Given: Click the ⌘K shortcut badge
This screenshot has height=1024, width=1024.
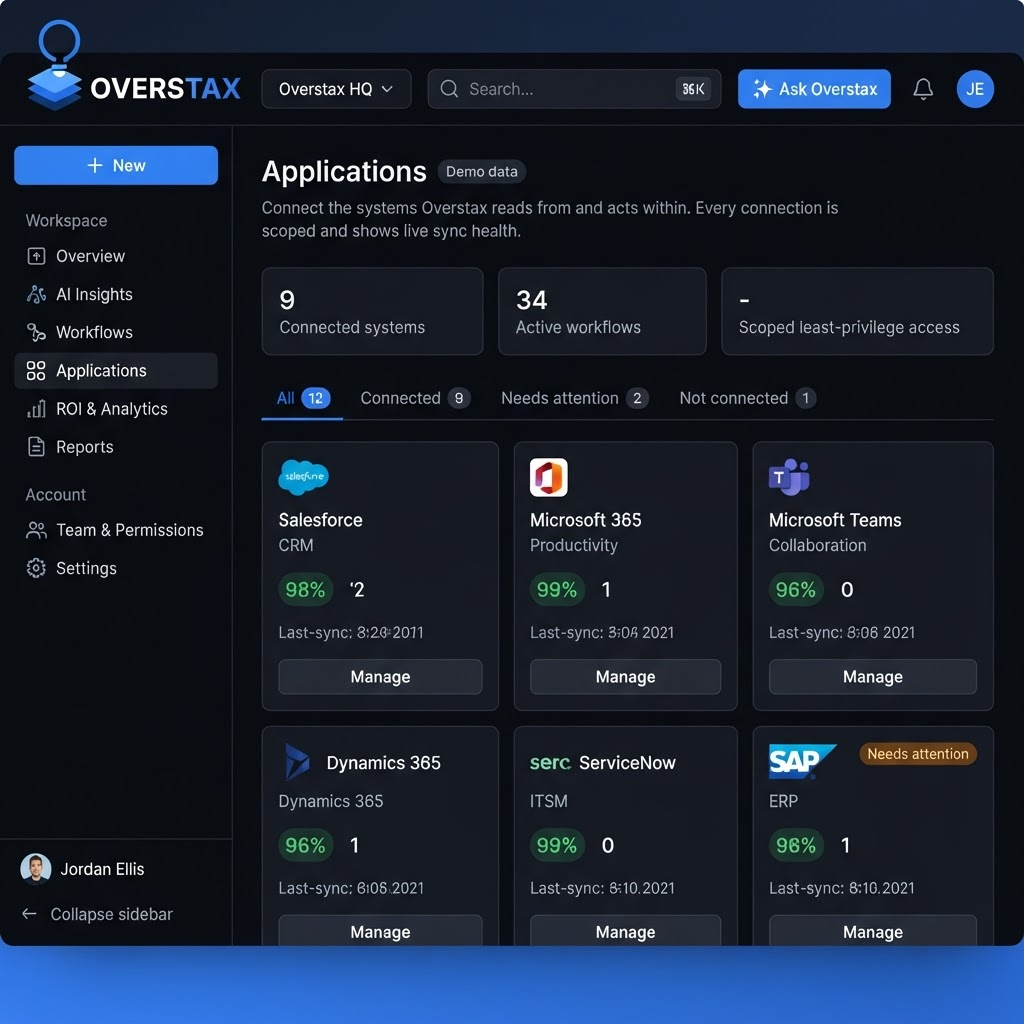Looking at the screenshot, I should [693, 89].
